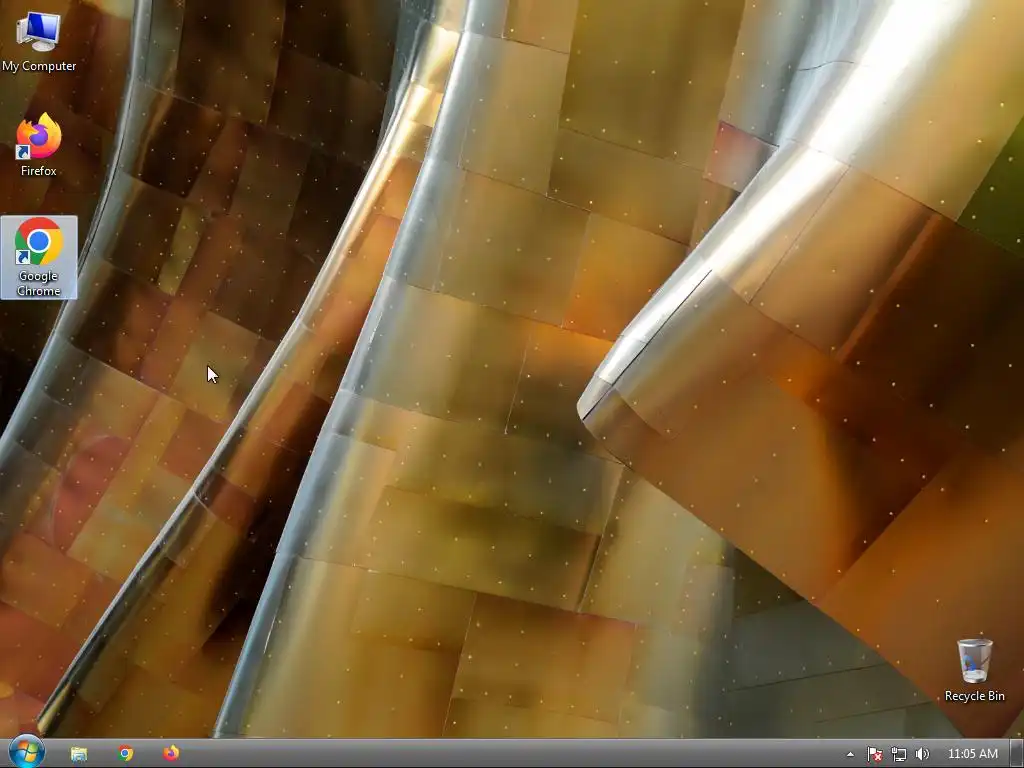Show hidden tray icons arrow

pyautogui.click(x=850, y=754)
